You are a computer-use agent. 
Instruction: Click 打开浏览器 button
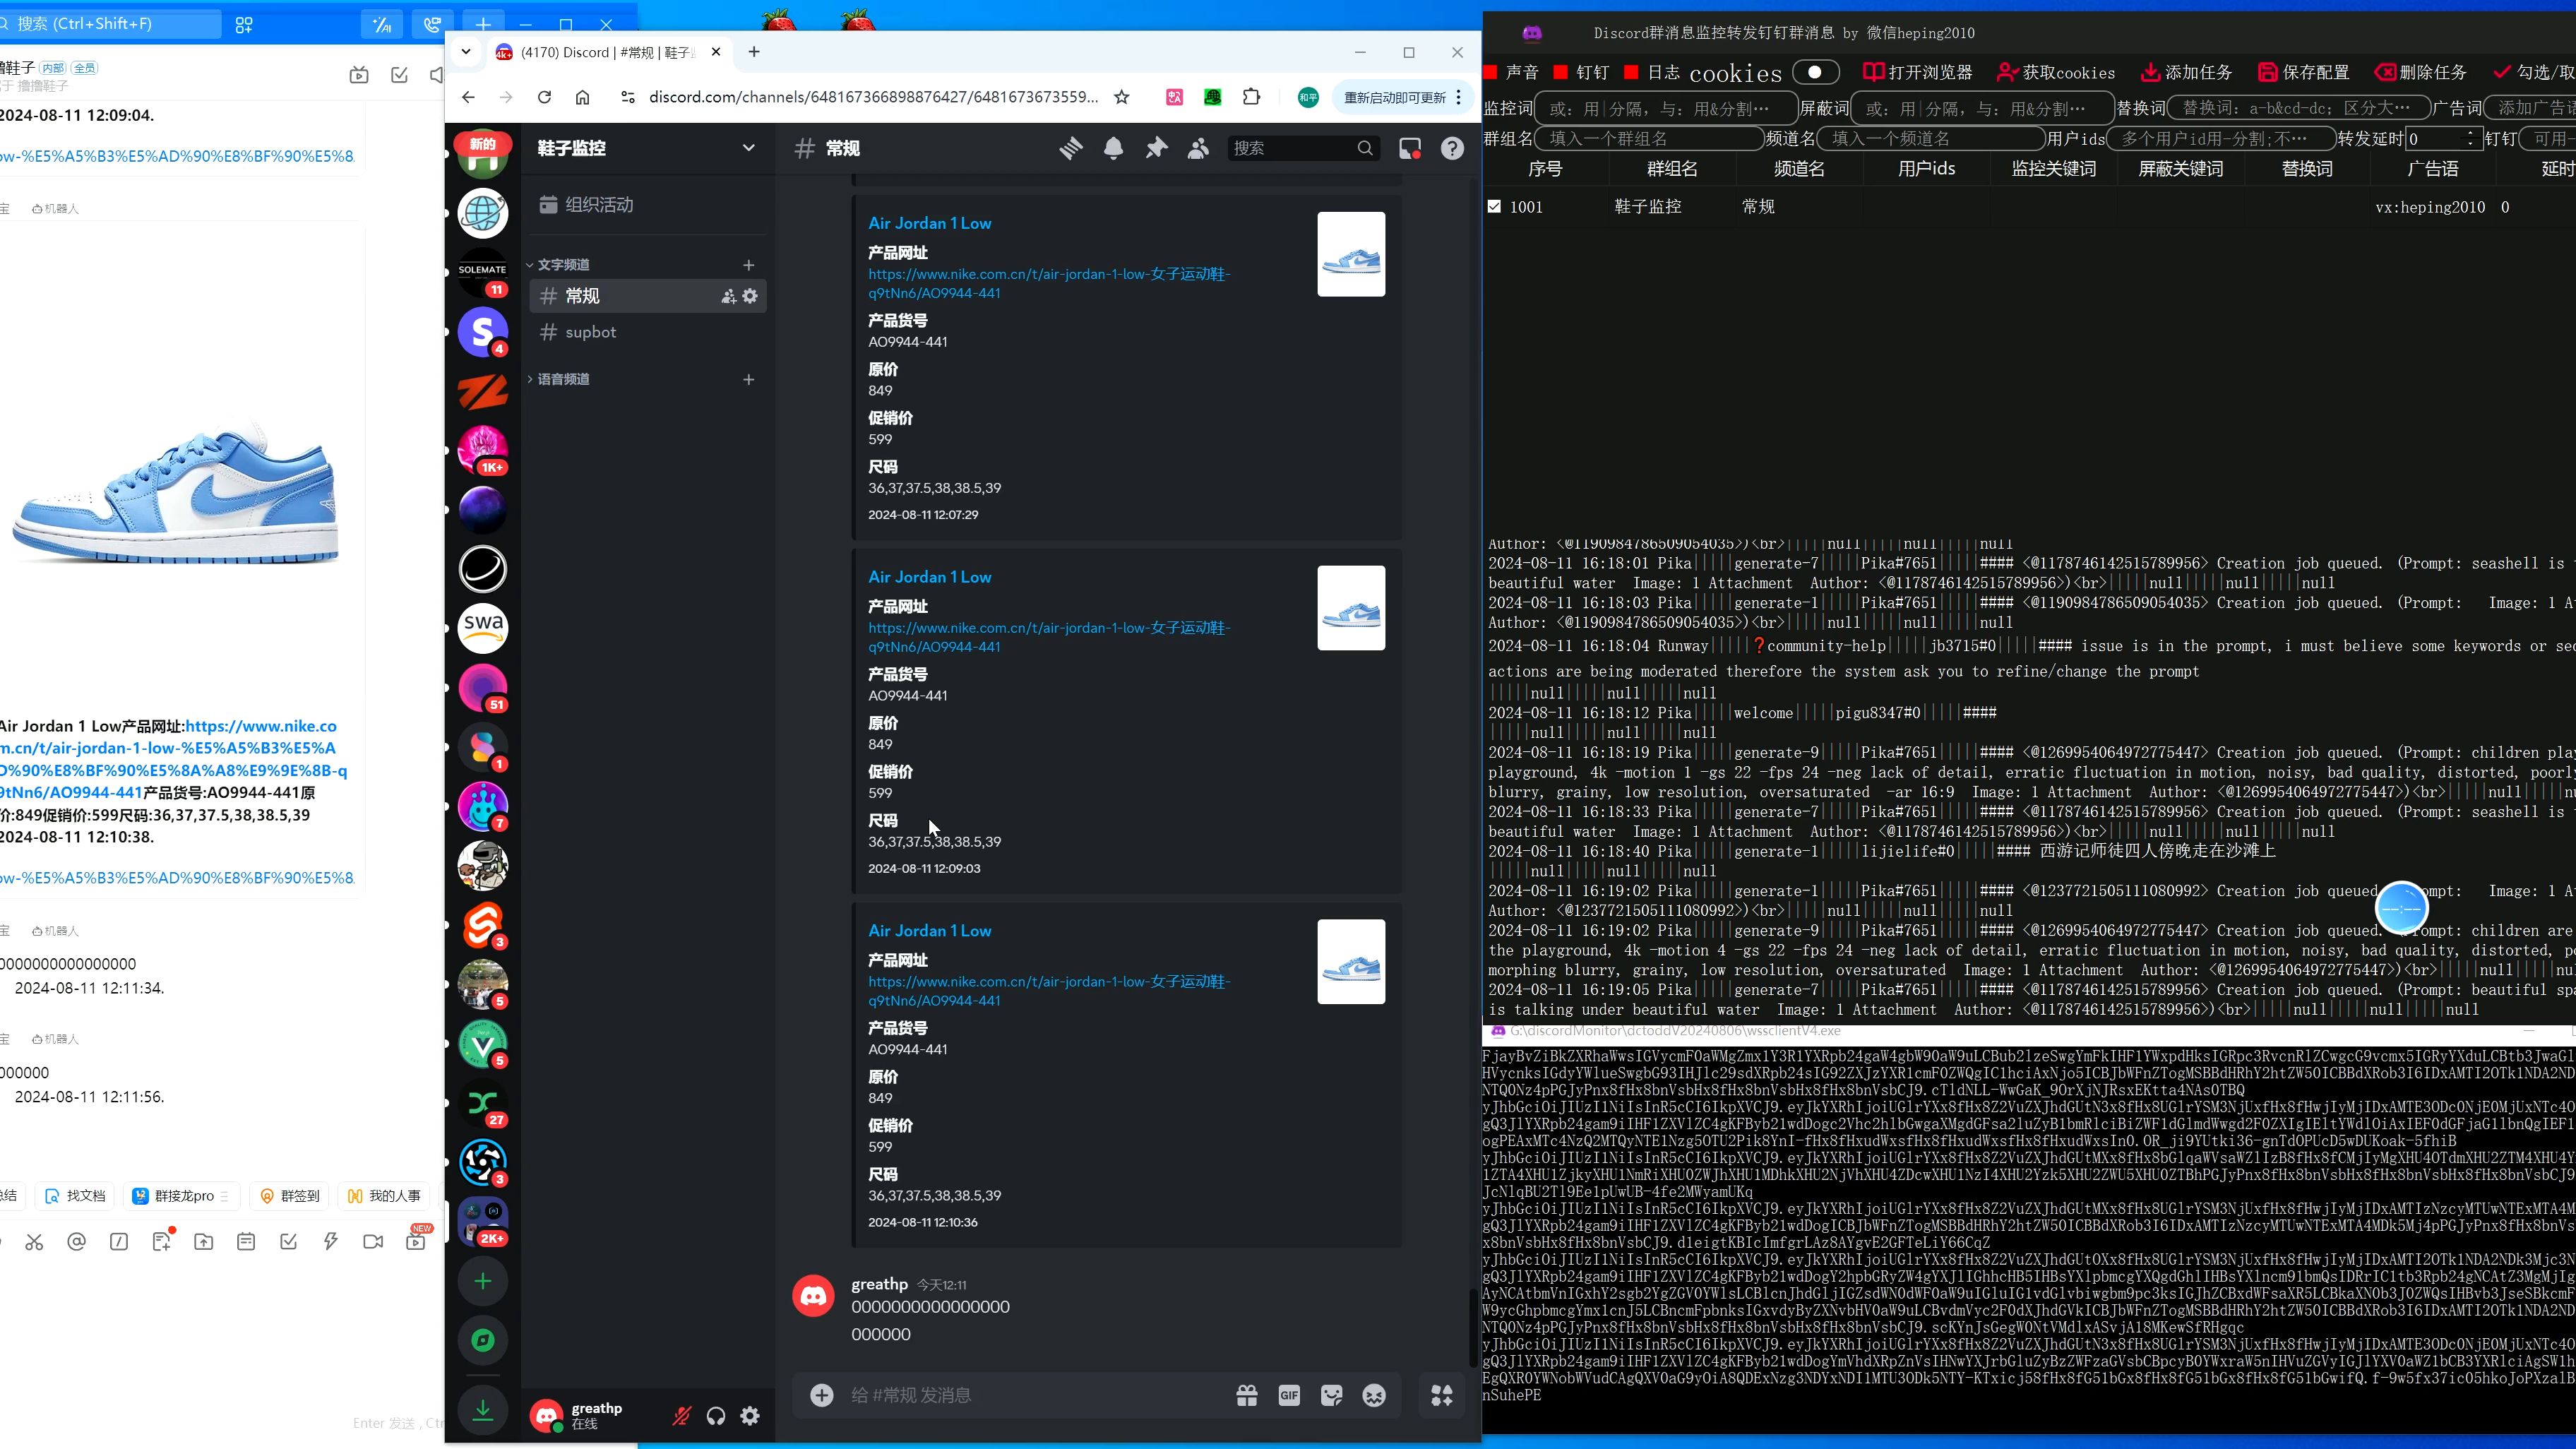(x=1918, y=72)
